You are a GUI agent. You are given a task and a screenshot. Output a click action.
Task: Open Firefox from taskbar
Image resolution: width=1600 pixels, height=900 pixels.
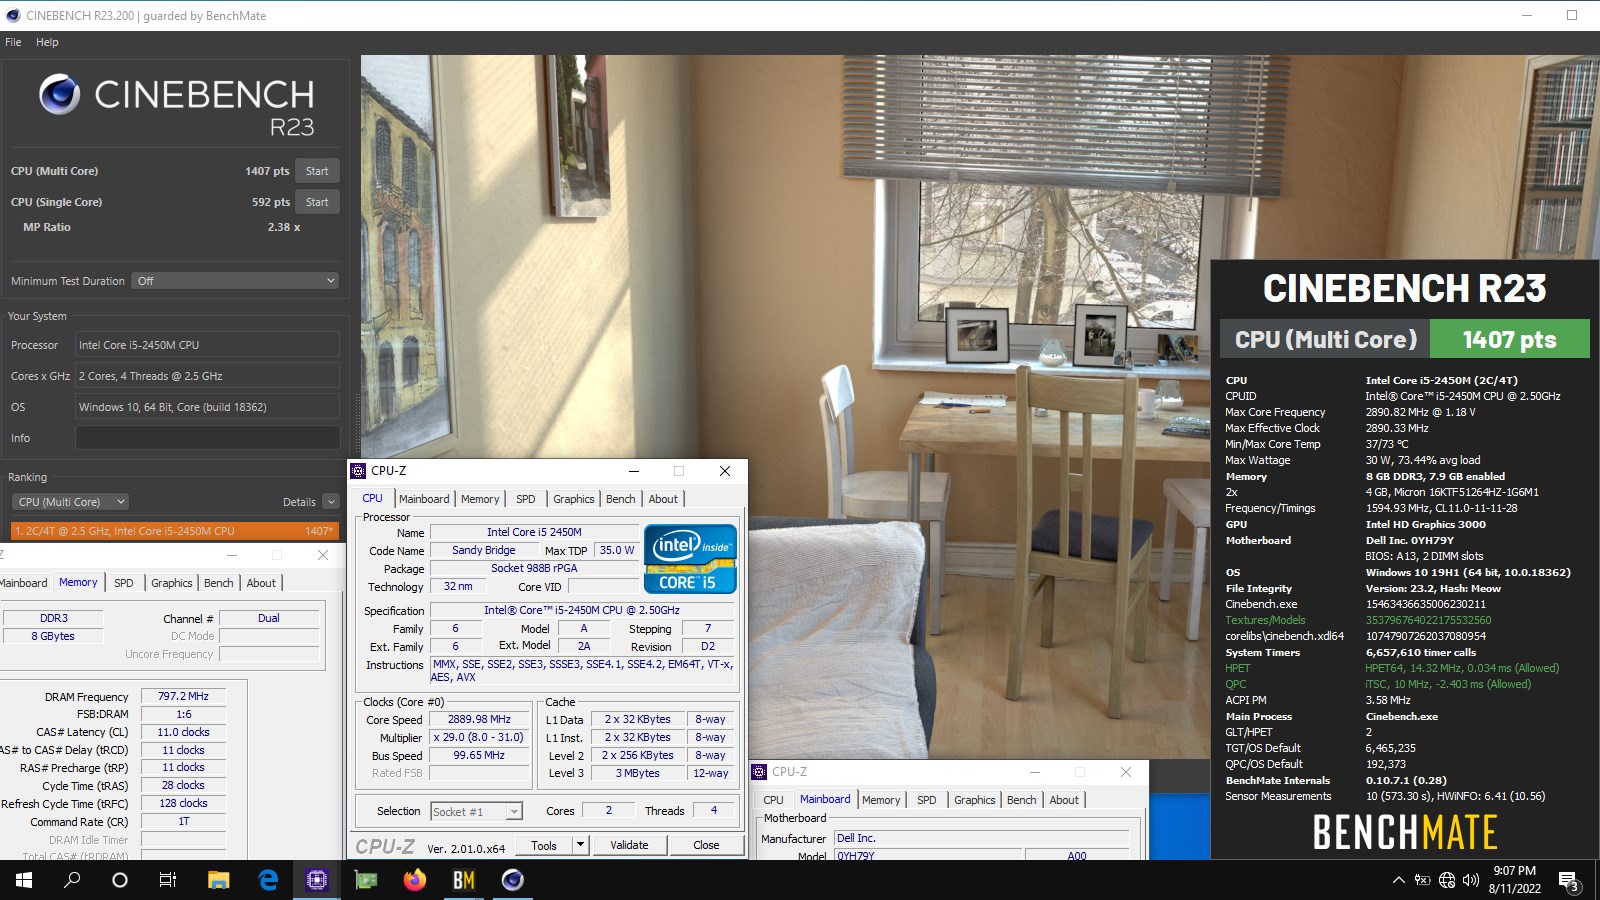pos(415,880)
